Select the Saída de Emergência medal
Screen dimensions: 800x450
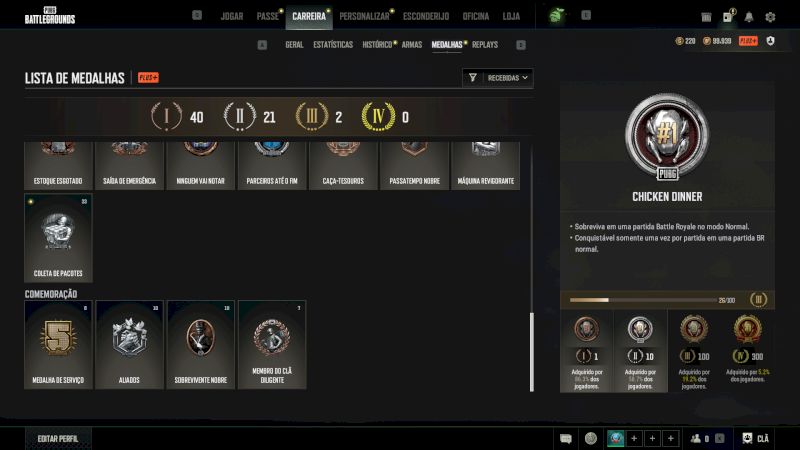coord(129,166)
